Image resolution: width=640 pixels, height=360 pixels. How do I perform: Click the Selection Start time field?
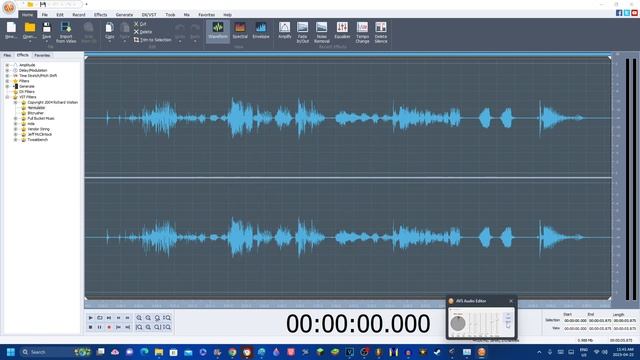[575, 321]
